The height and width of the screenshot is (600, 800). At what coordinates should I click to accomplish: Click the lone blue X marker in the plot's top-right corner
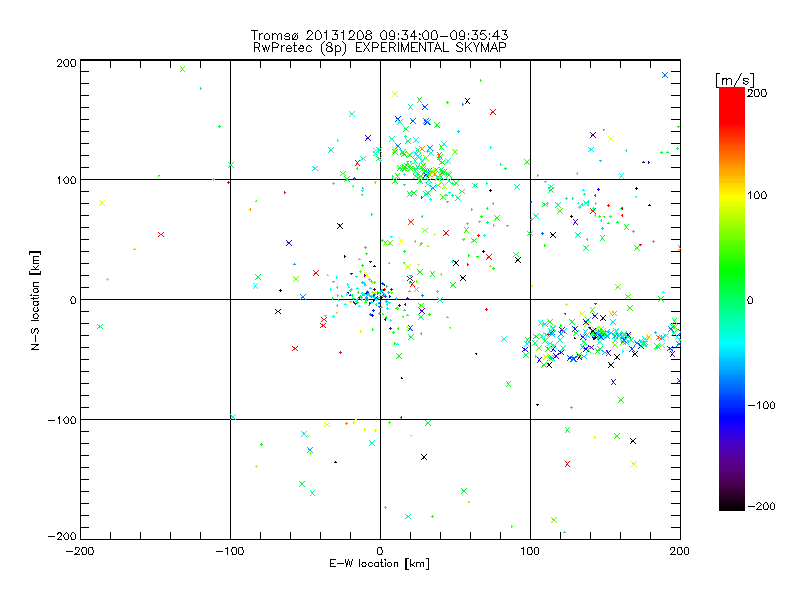click(665, 75)
